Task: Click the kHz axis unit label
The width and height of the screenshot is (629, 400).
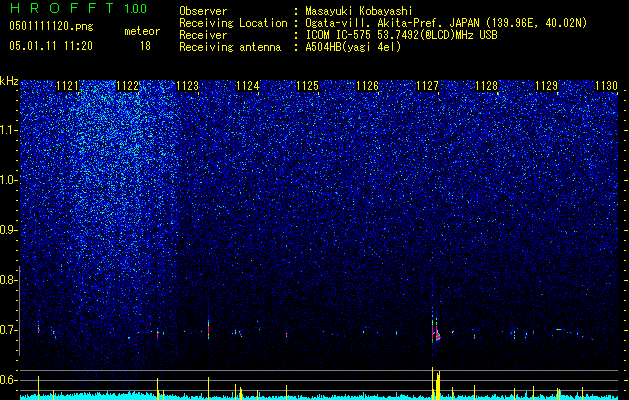Action: (9, 81)
